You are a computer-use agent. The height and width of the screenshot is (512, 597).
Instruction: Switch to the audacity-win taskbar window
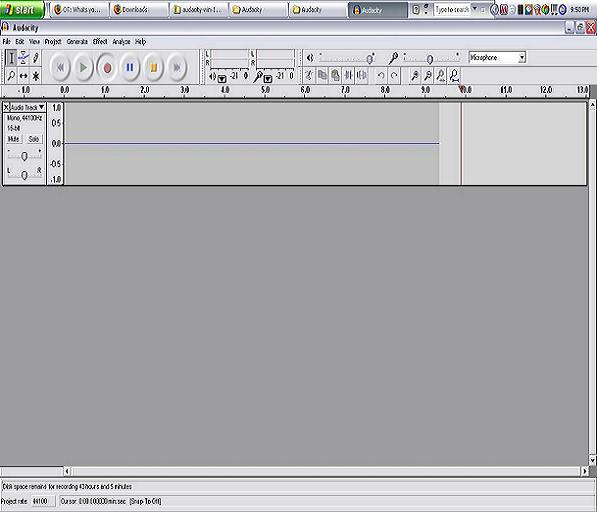[x=199, y=10]
